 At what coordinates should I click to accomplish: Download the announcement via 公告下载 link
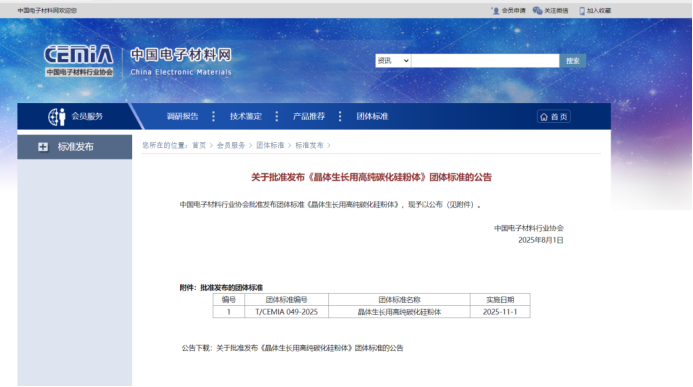[309, 348]
